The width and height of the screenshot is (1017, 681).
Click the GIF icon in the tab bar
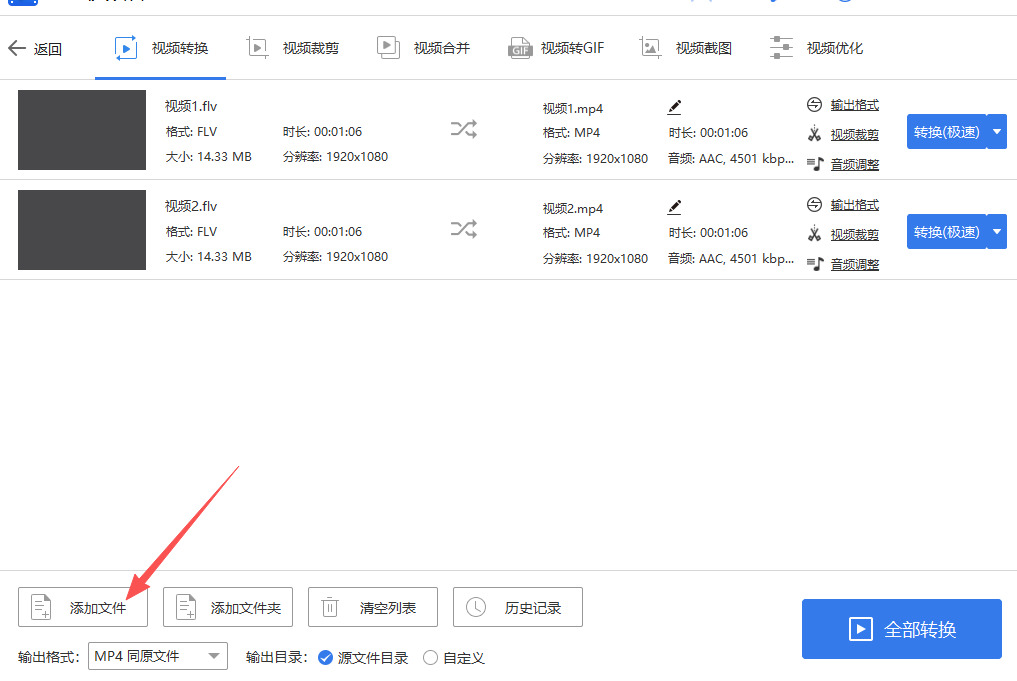520,48
